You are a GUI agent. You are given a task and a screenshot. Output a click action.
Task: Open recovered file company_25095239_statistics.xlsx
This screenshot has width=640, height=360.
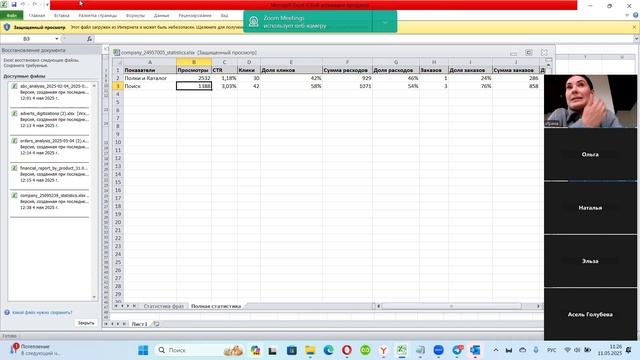[x=50, y=202]
